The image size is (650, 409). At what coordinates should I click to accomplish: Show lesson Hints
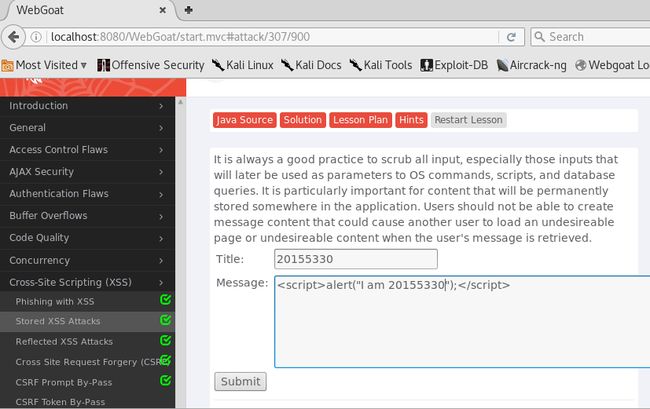411,120
